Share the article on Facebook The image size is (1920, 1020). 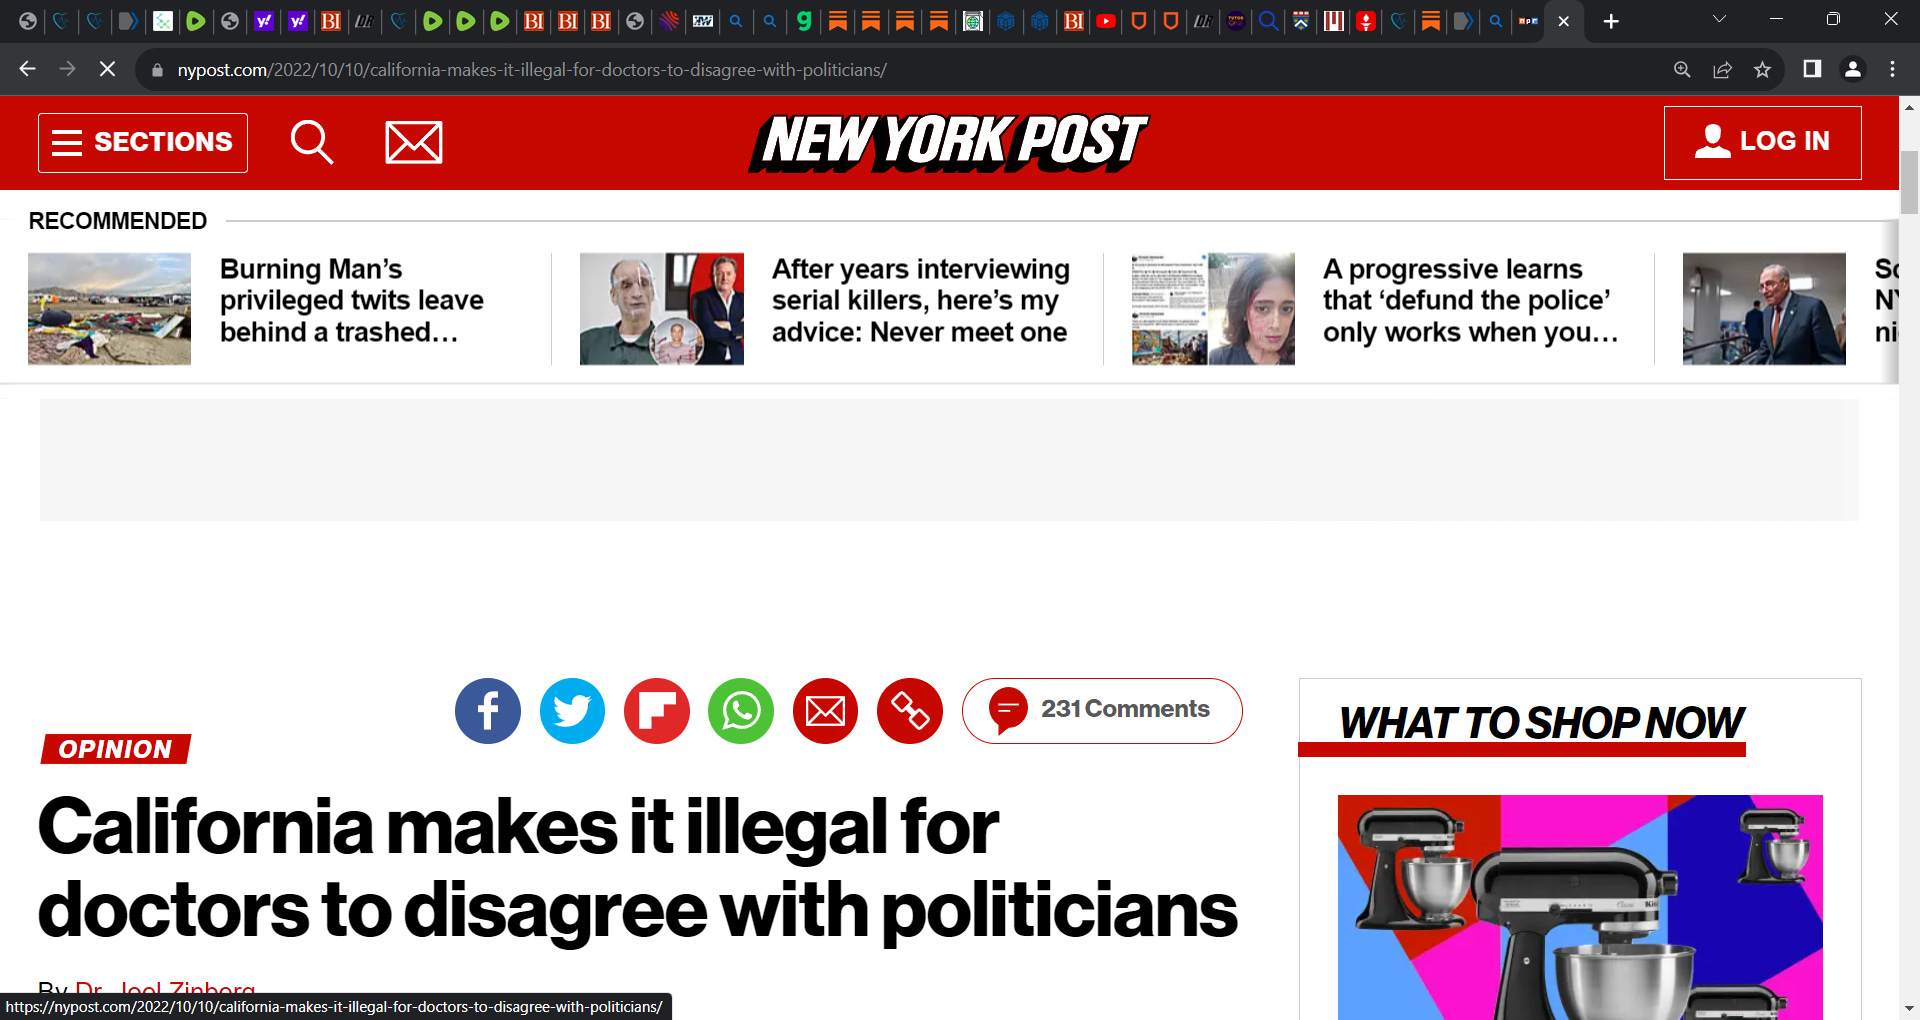tap(488, 711)
